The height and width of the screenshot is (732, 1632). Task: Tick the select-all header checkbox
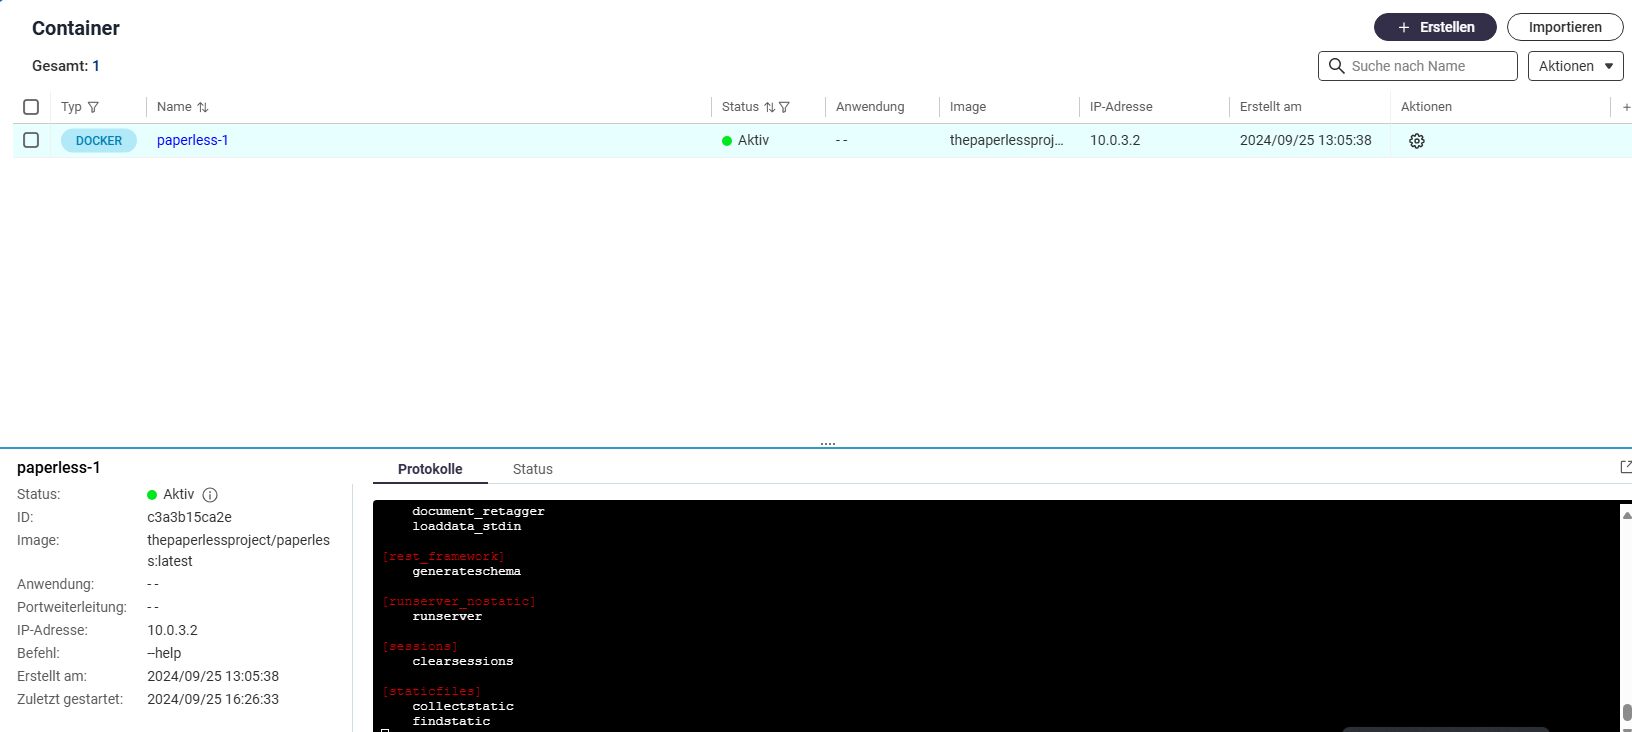pyautogui.click(x=31, y=107)
